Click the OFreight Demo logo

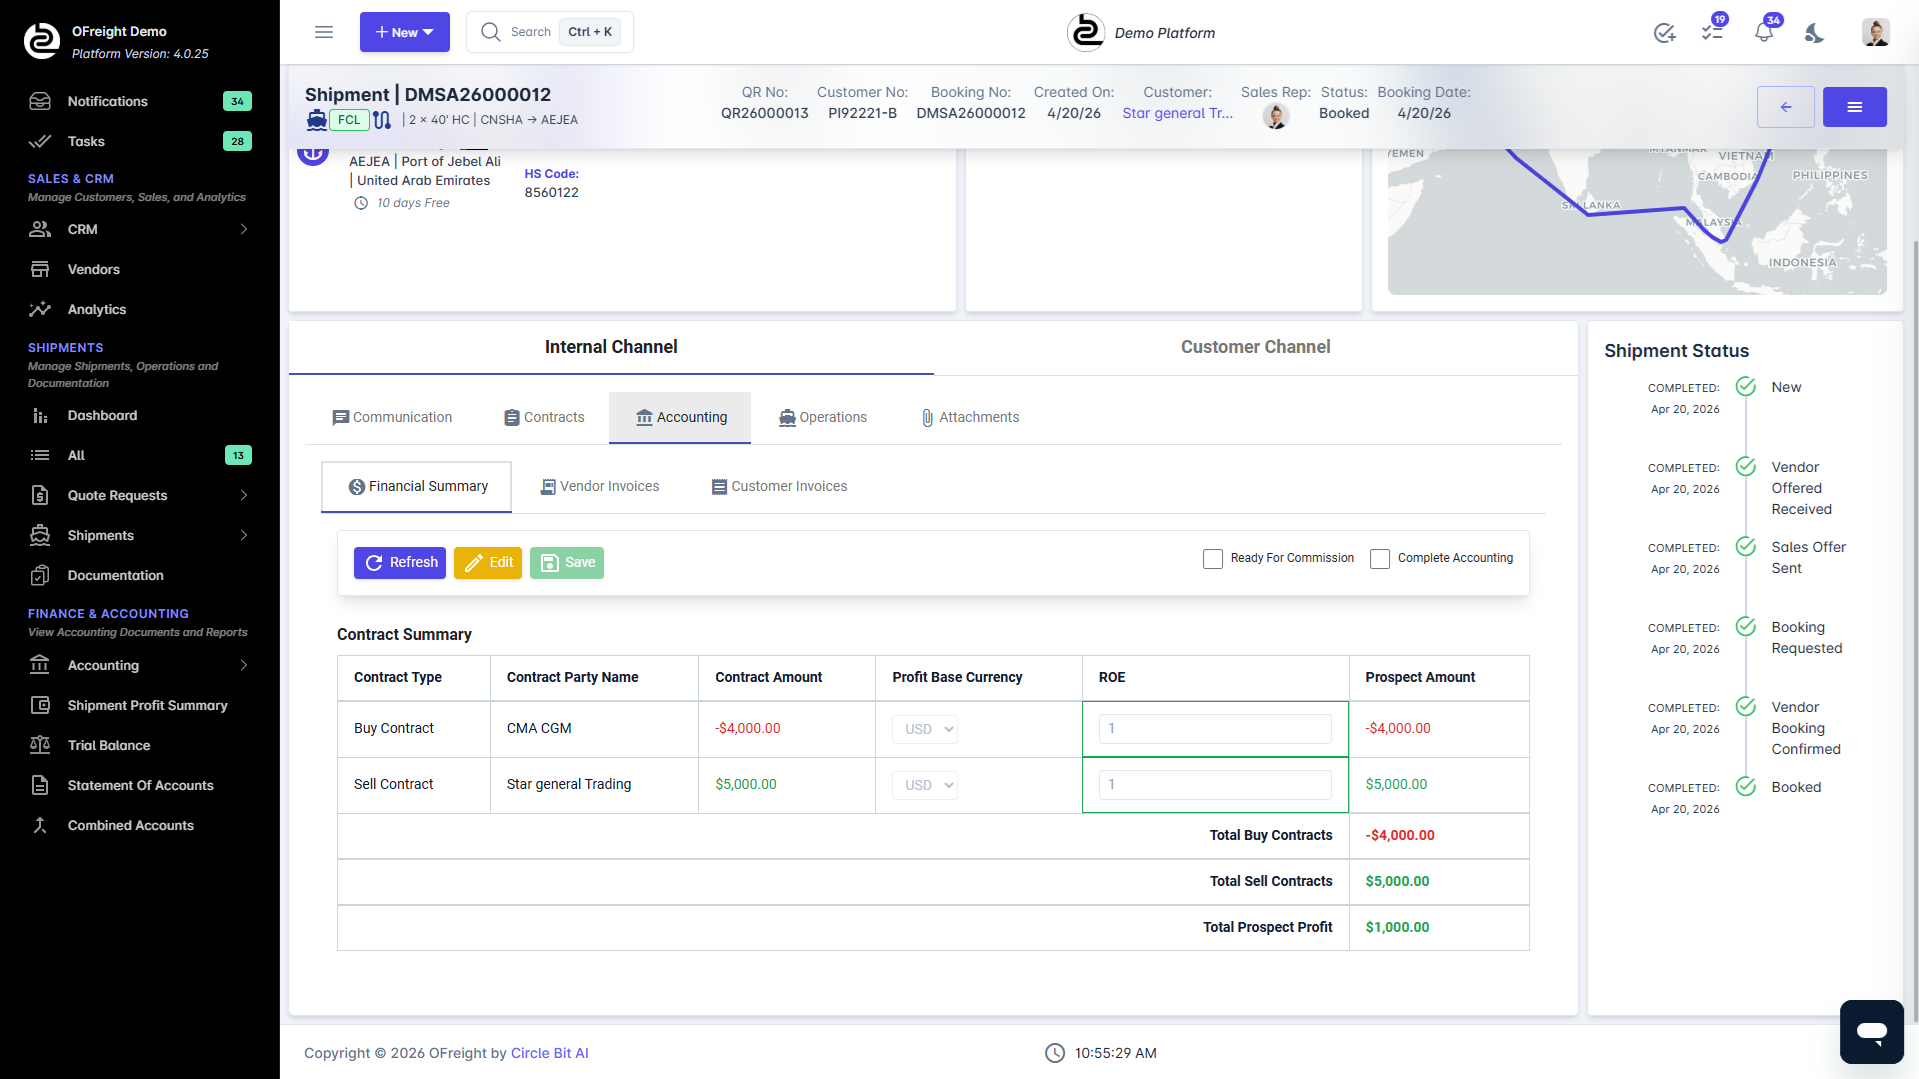coord(42,41)
